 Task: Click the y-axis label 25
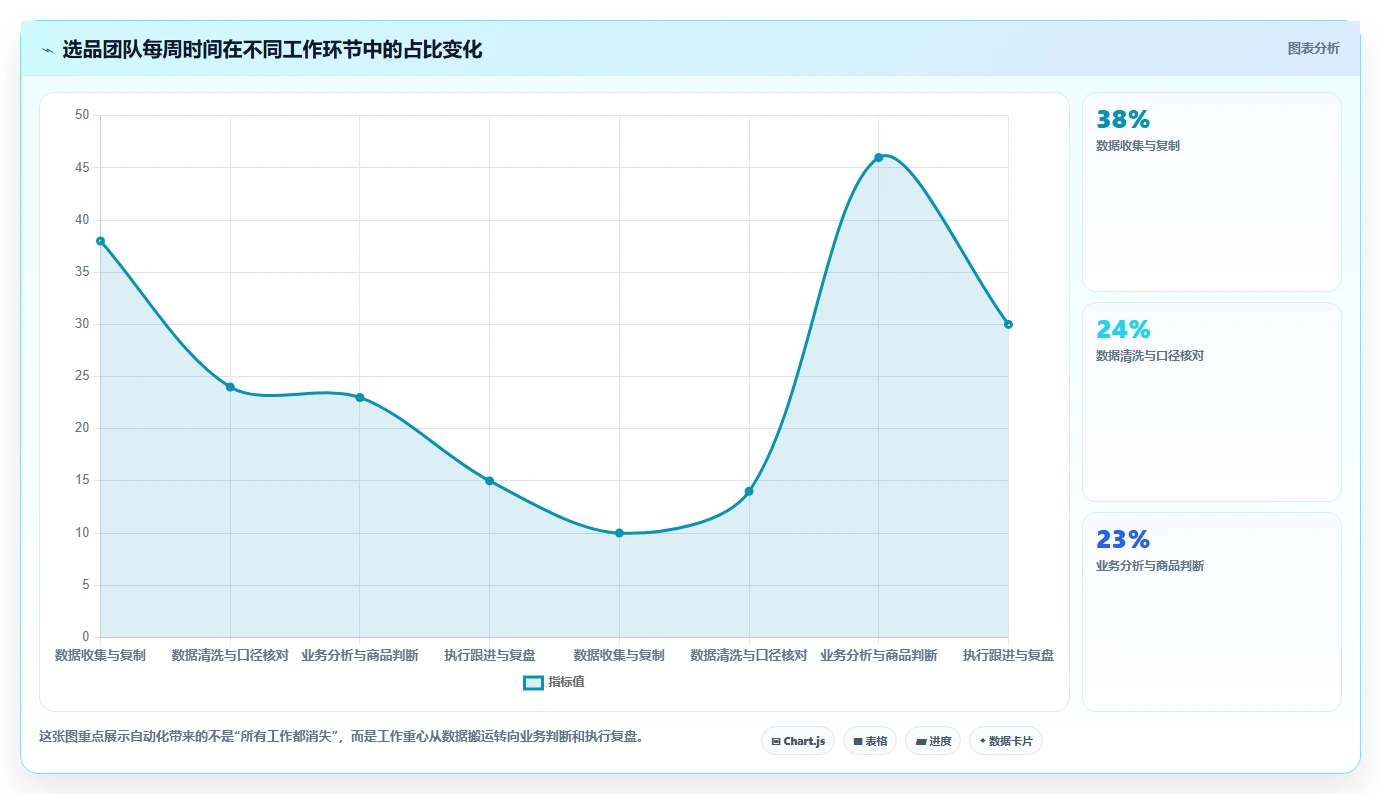[82, 376]
